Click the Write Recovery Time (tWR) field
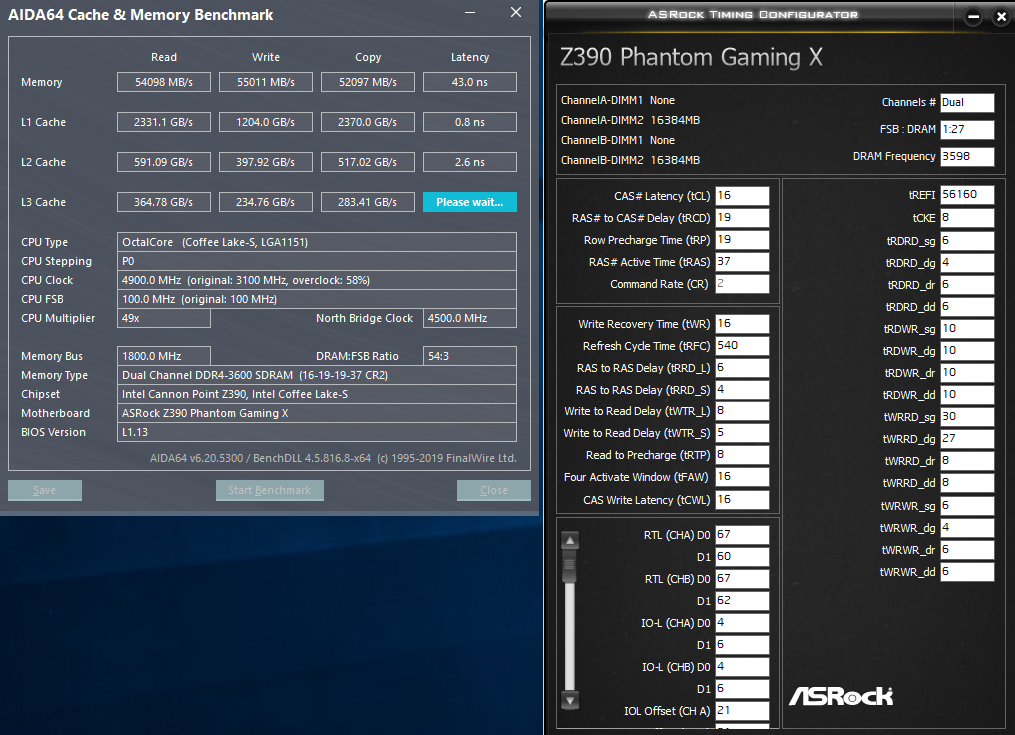 742,324
